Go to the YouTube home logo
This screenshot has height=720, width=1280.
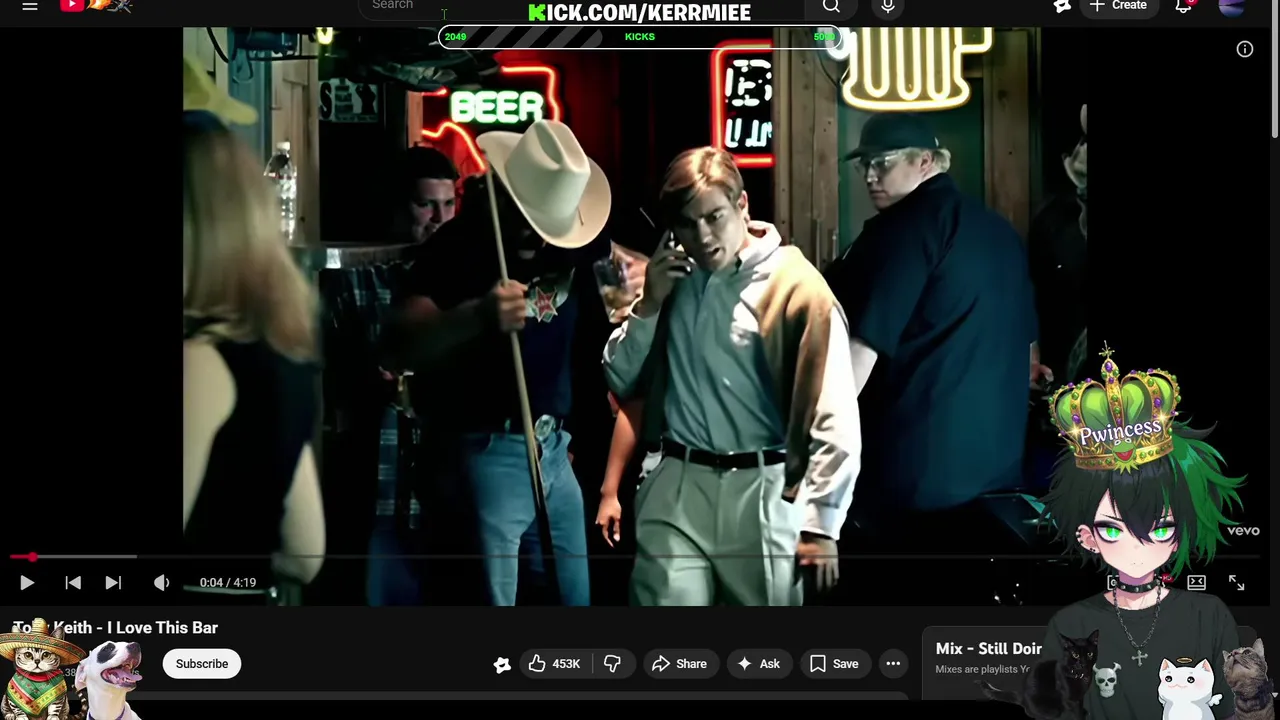[96, 5]
